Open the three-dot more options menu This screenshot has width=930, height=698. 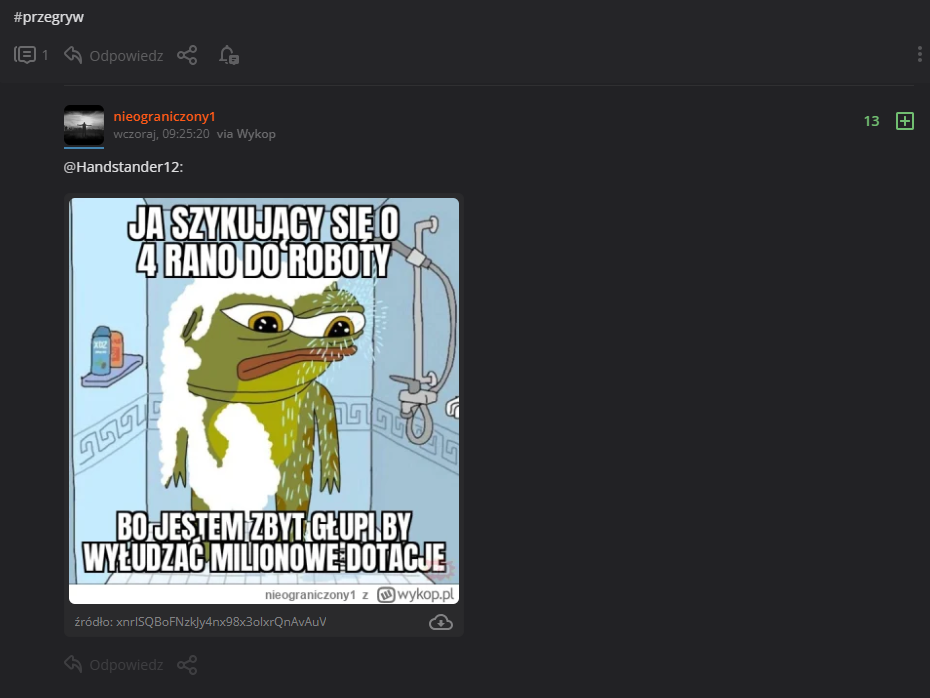[x=919, y=55]
